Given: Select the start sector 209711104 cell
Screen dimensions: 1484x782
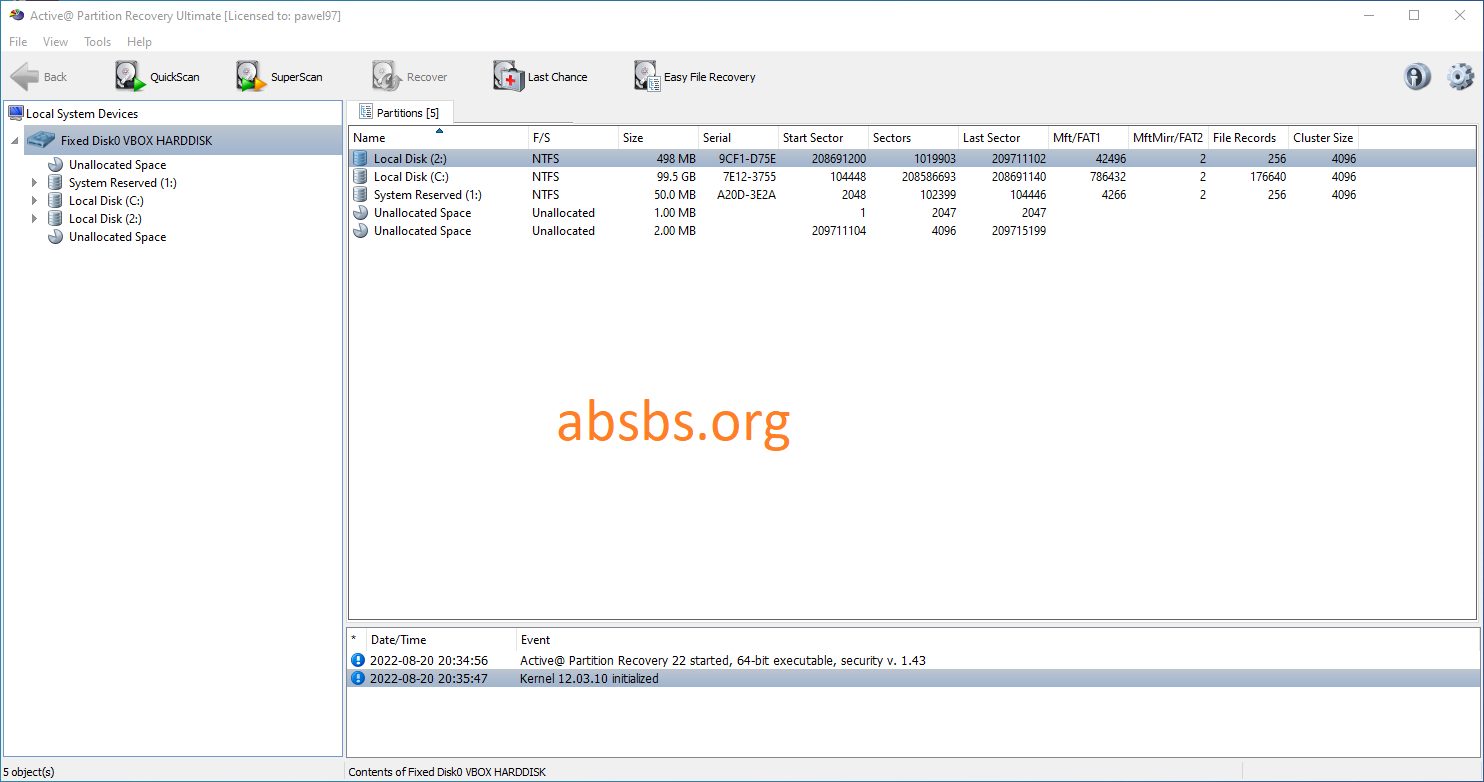Looking at the screenshot, I should pyautogui.click(x=839, y=231).
